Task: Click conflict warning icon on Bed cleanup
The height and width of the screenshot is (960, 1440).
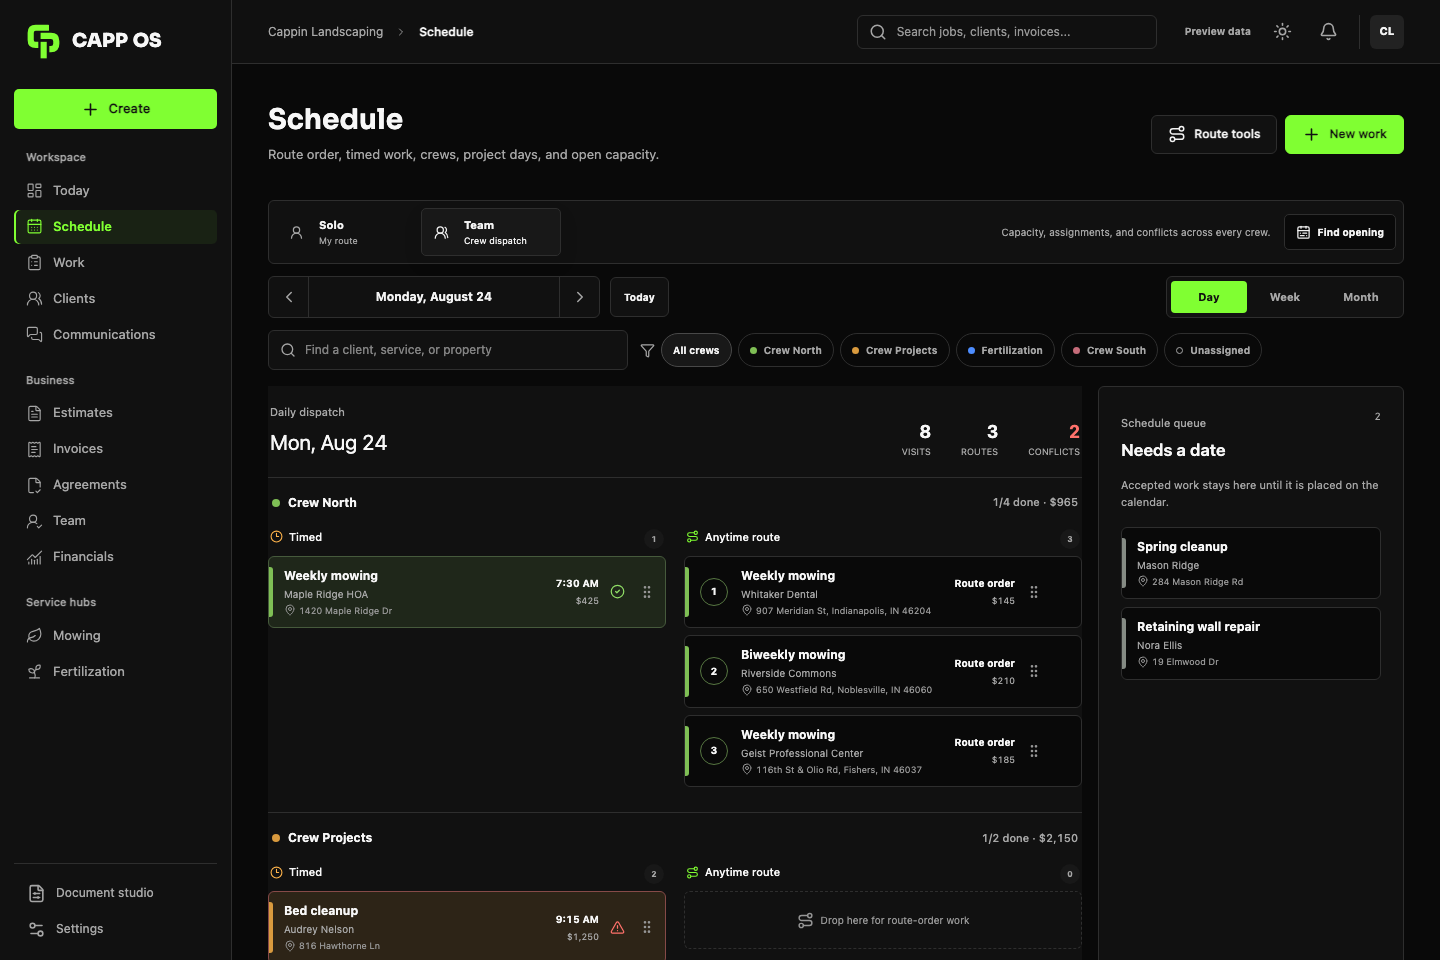Action: coord(617,928)
